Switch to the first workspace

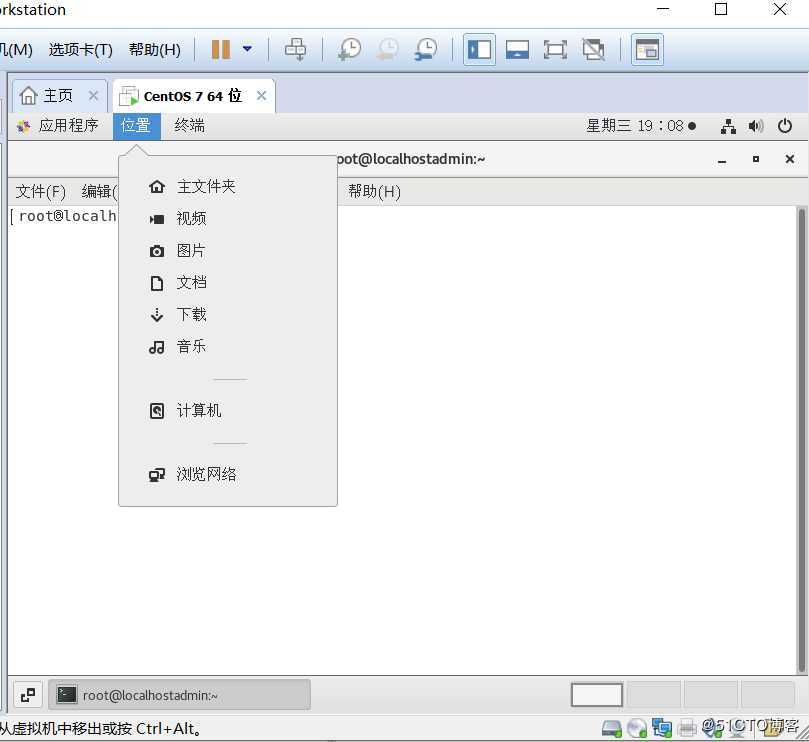tap(596, 695)
